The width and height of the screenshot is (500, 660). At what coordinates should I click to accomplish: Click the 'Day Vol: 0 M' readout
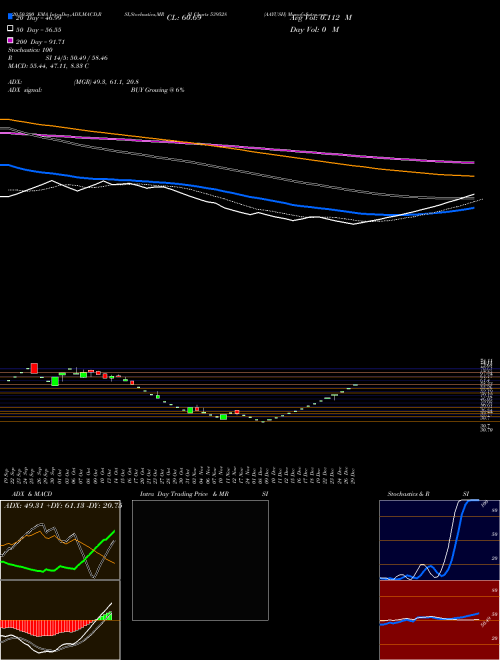pos(314,29)
